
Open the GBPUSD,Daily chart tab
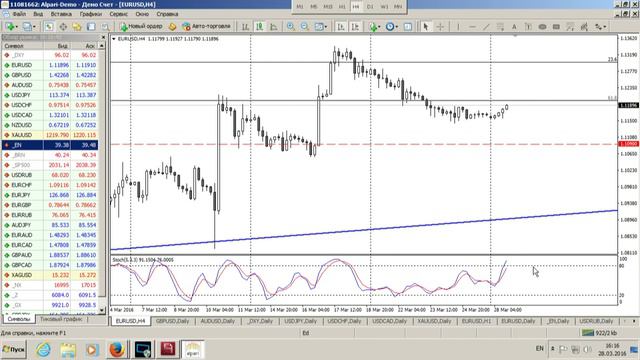pos(172,321)
